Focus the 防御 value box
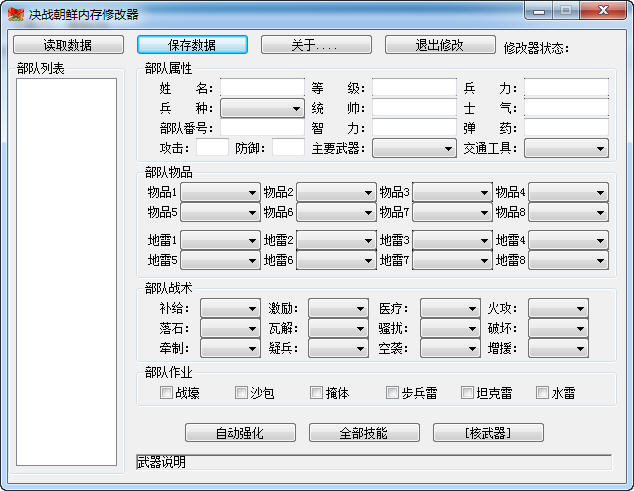The height and width of the screenshot is (491, 634). [288, 148]
